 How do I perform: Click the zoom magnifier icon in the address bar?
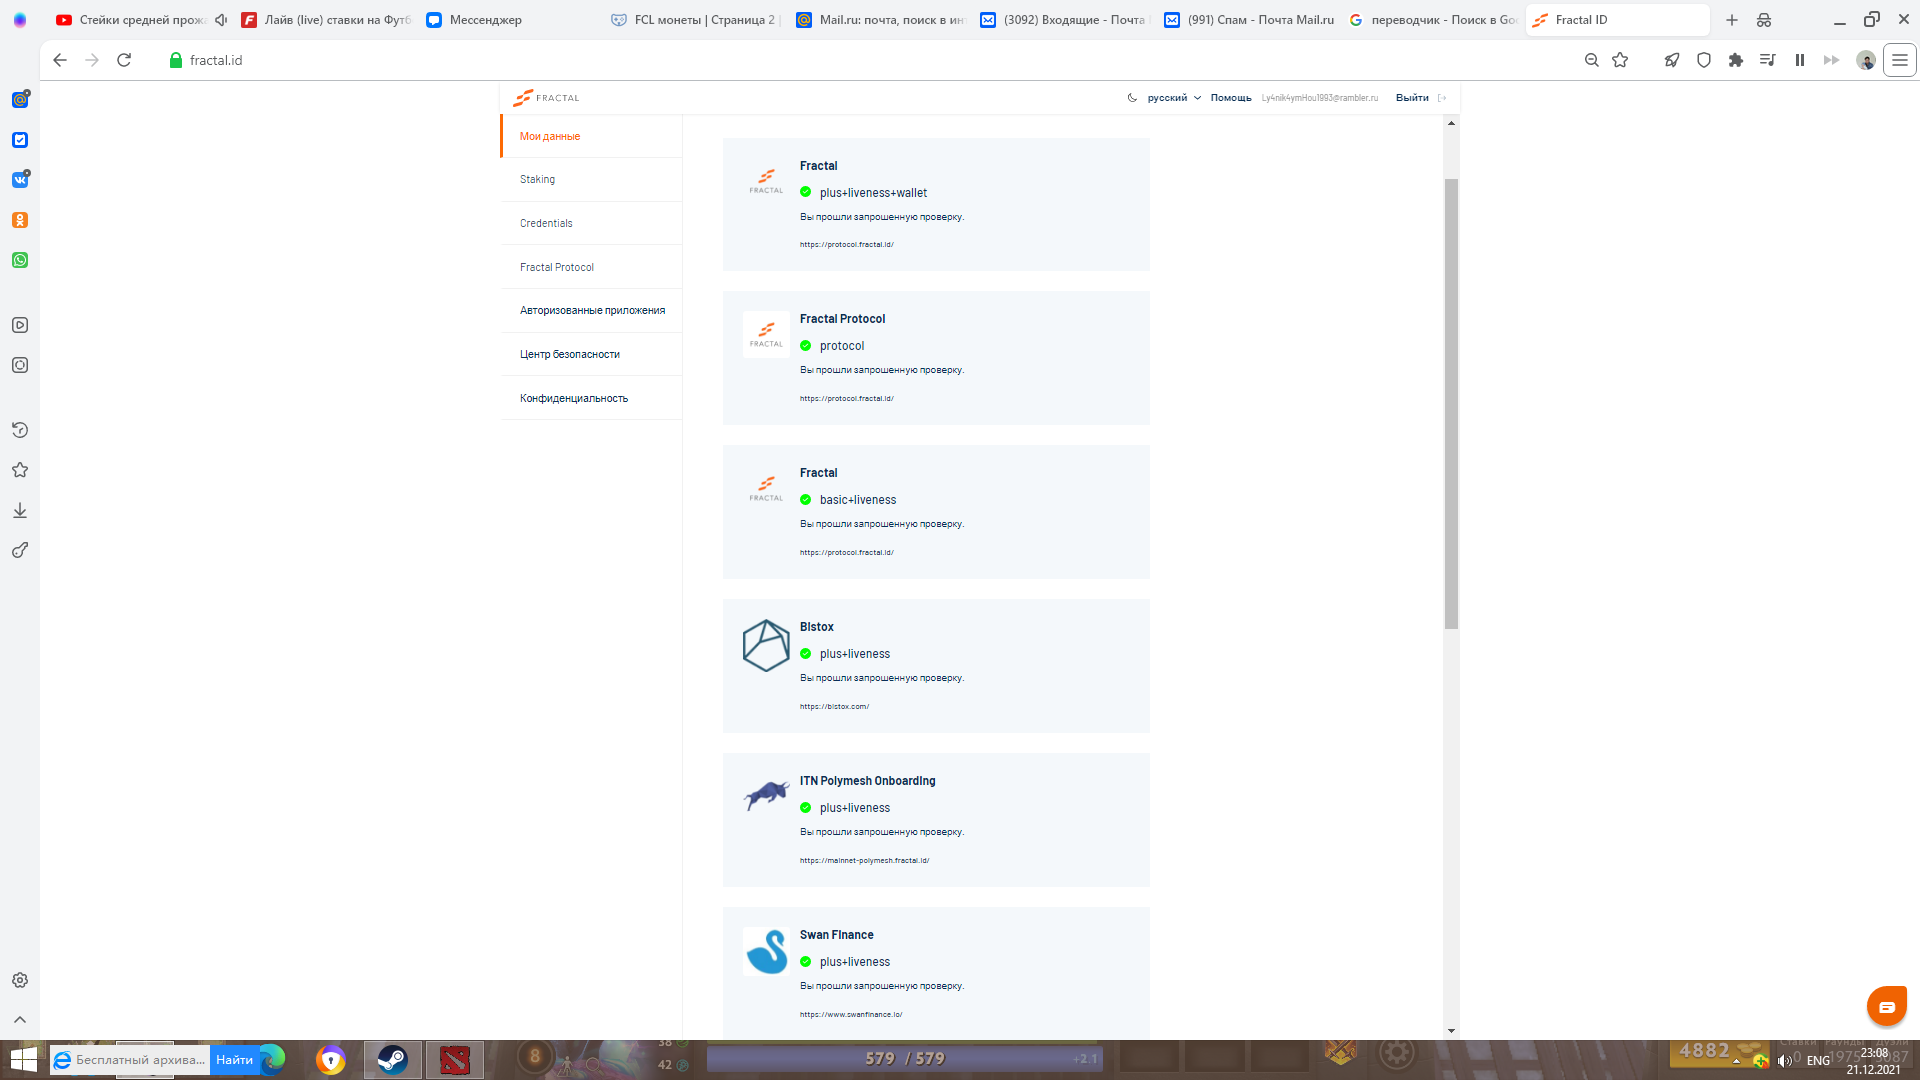pyautogui.click(x=1592, y=60)
